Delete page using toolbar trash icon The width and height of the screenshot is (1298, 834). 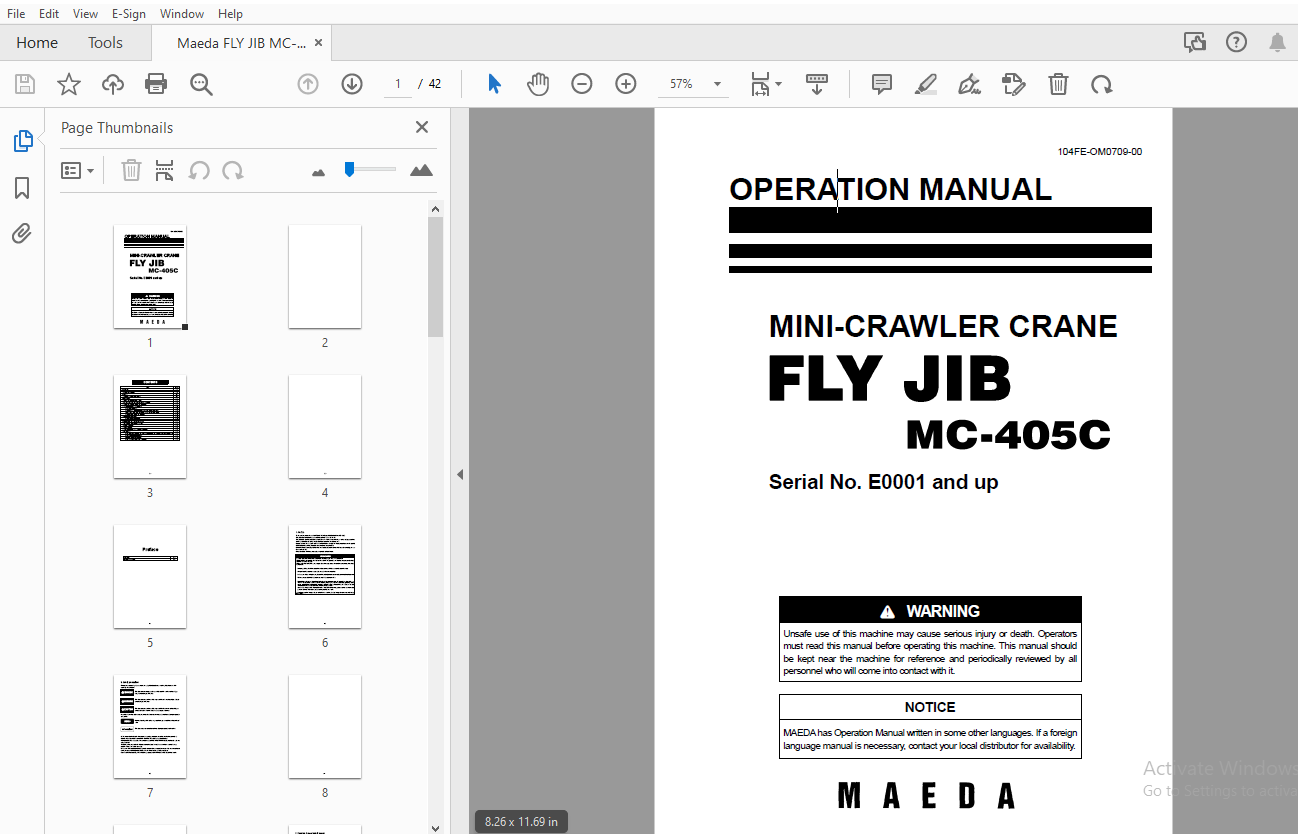pos(1058,84)
